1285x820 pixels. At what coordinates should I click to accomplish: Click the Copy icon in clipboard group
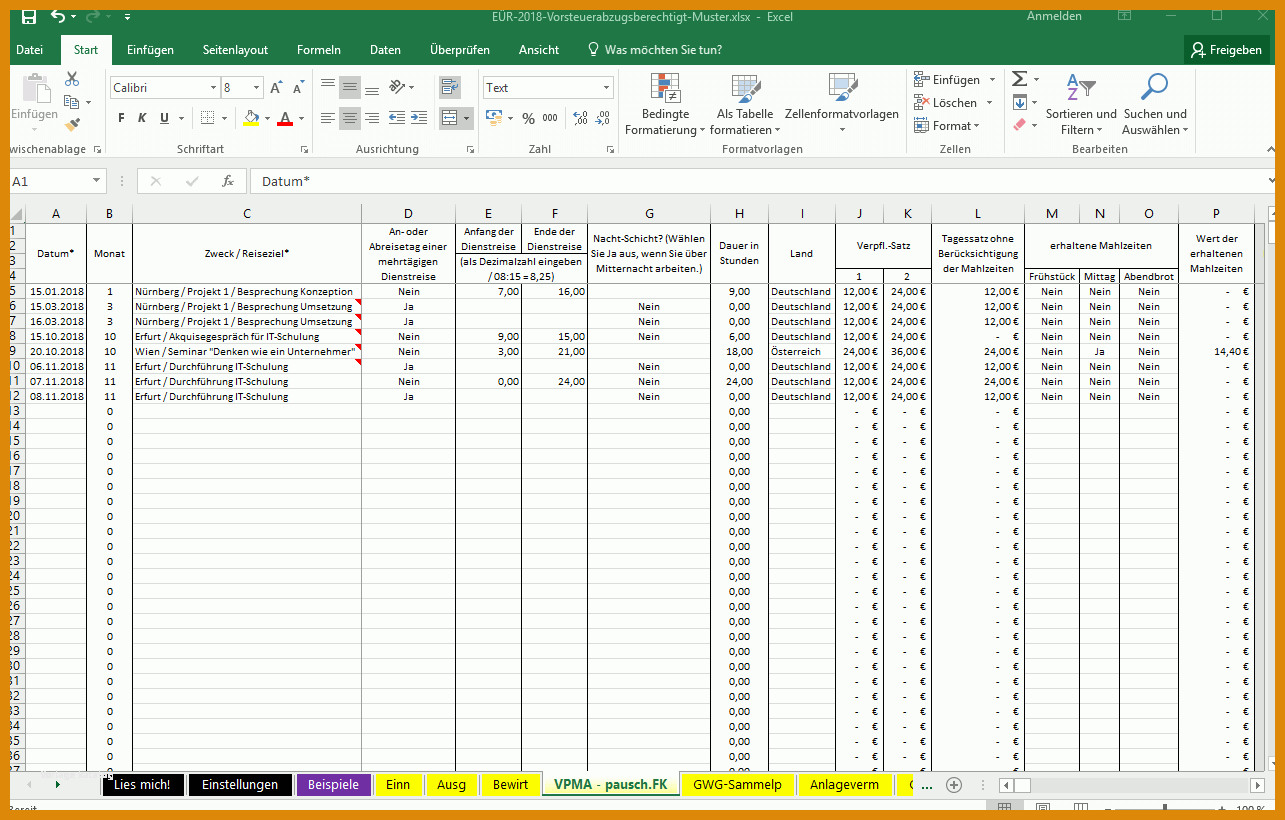tap(71, 102)
